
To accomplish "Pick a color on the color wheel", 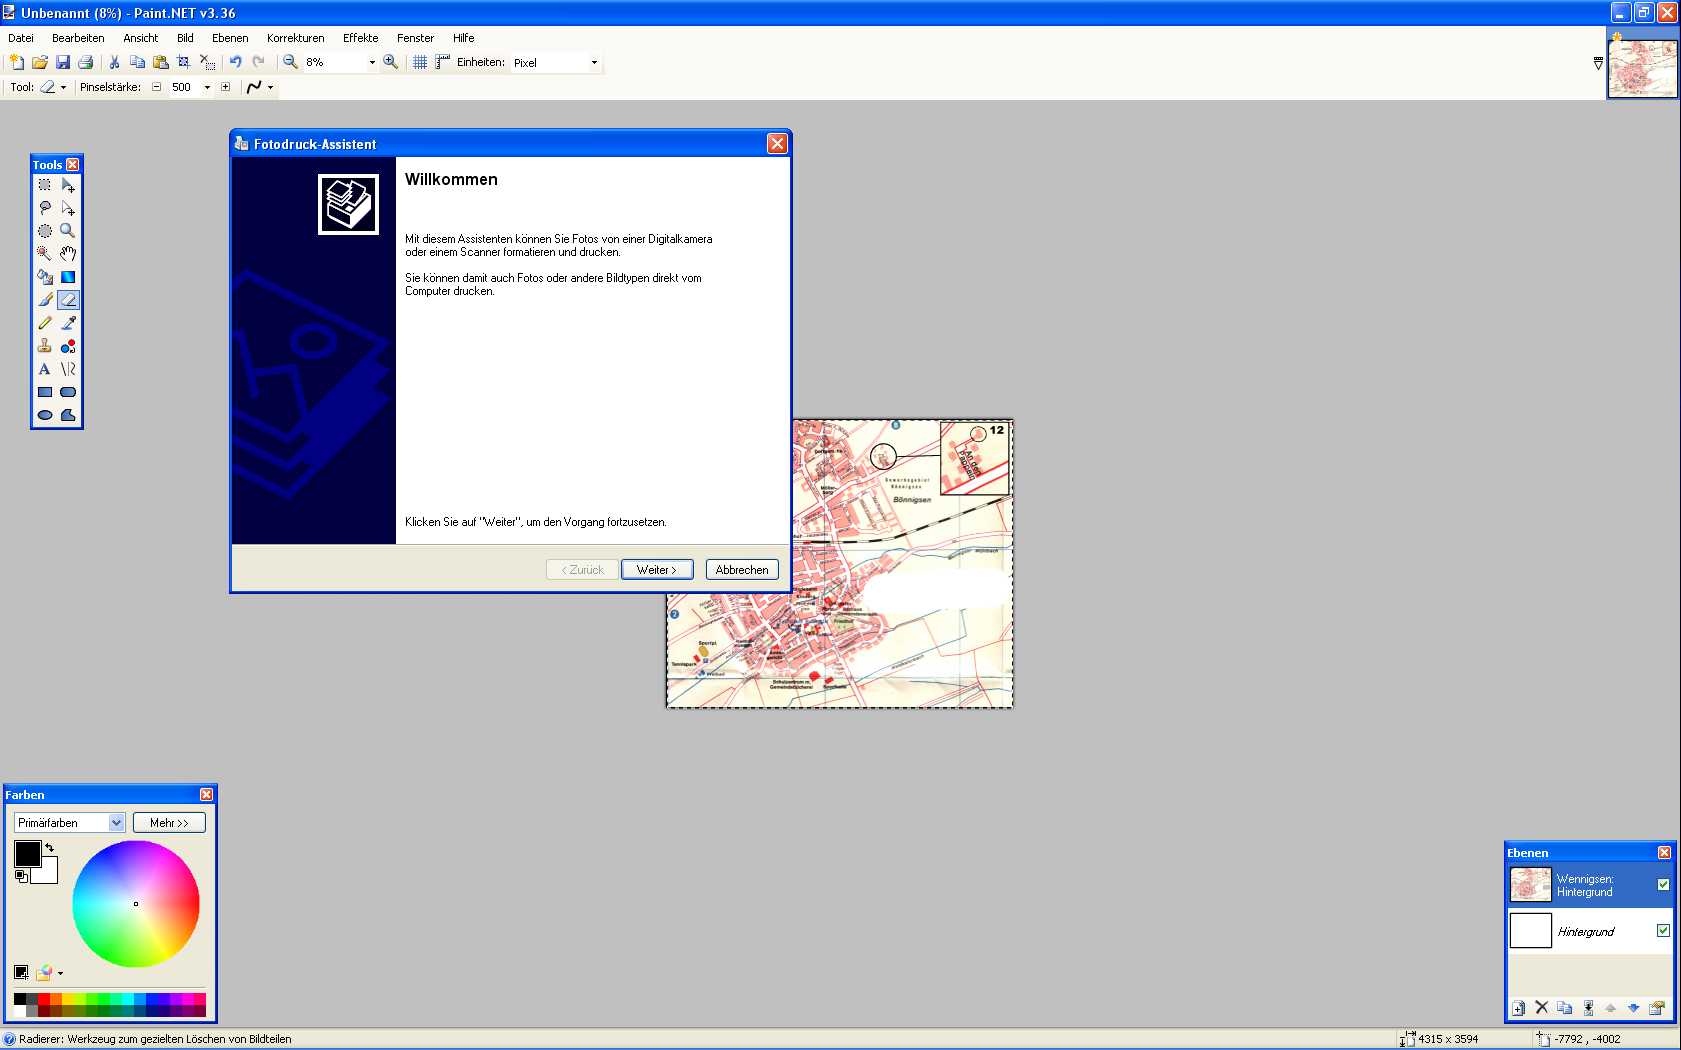I will [x=136, y=904].
